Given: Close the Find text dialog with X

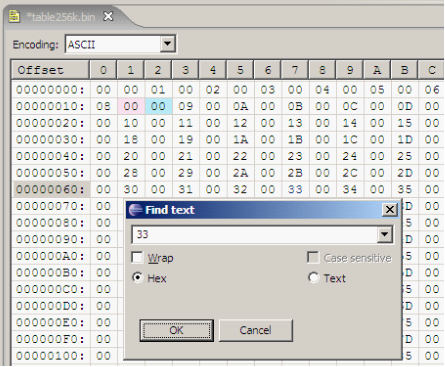Looking at the screenshot, I should coord(390,210).
